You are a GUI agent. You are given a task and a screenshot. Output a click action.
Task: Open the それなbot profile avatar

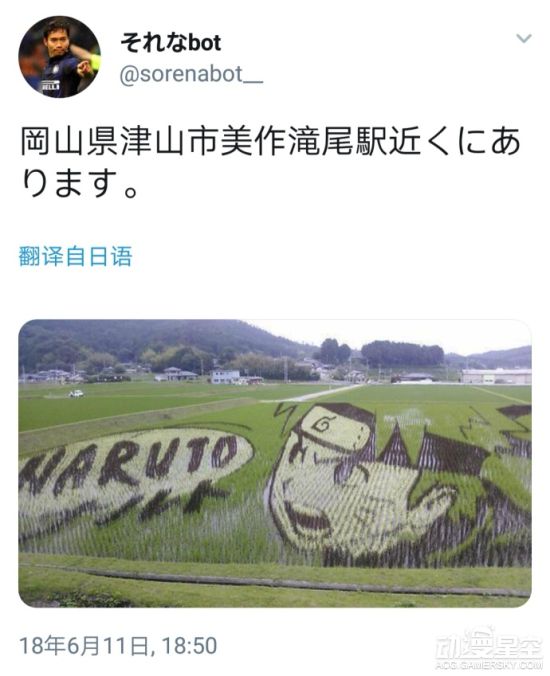tap(59, 57)
